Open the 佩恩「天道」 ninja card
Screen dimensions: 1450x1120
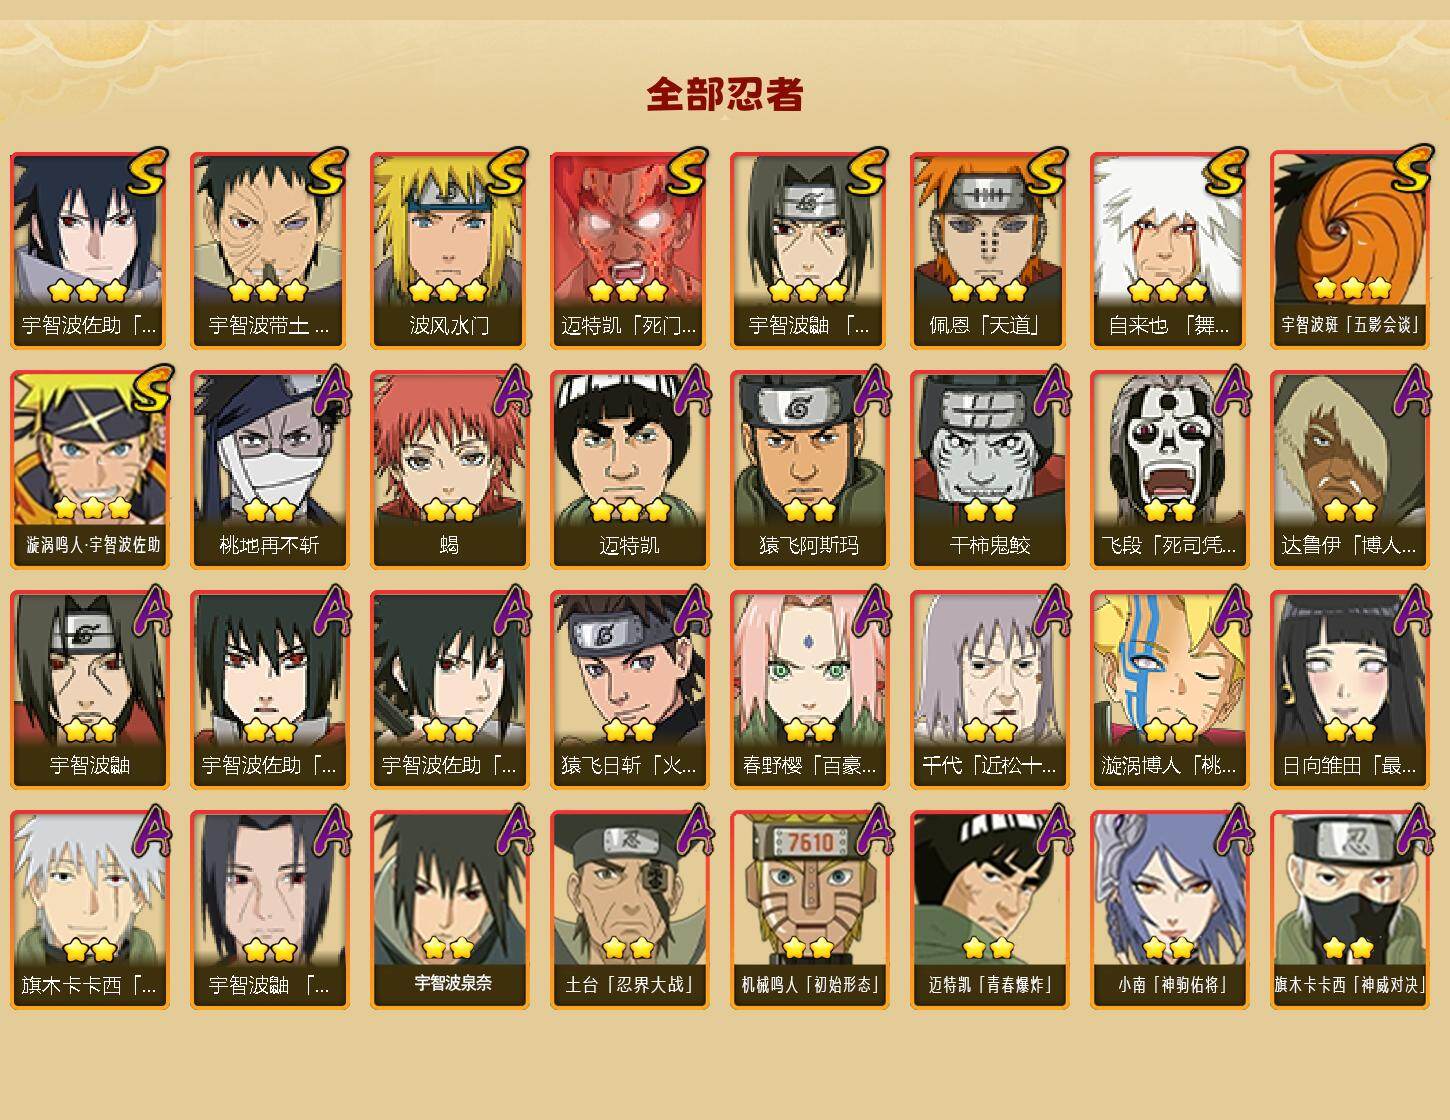click(989, 250)
